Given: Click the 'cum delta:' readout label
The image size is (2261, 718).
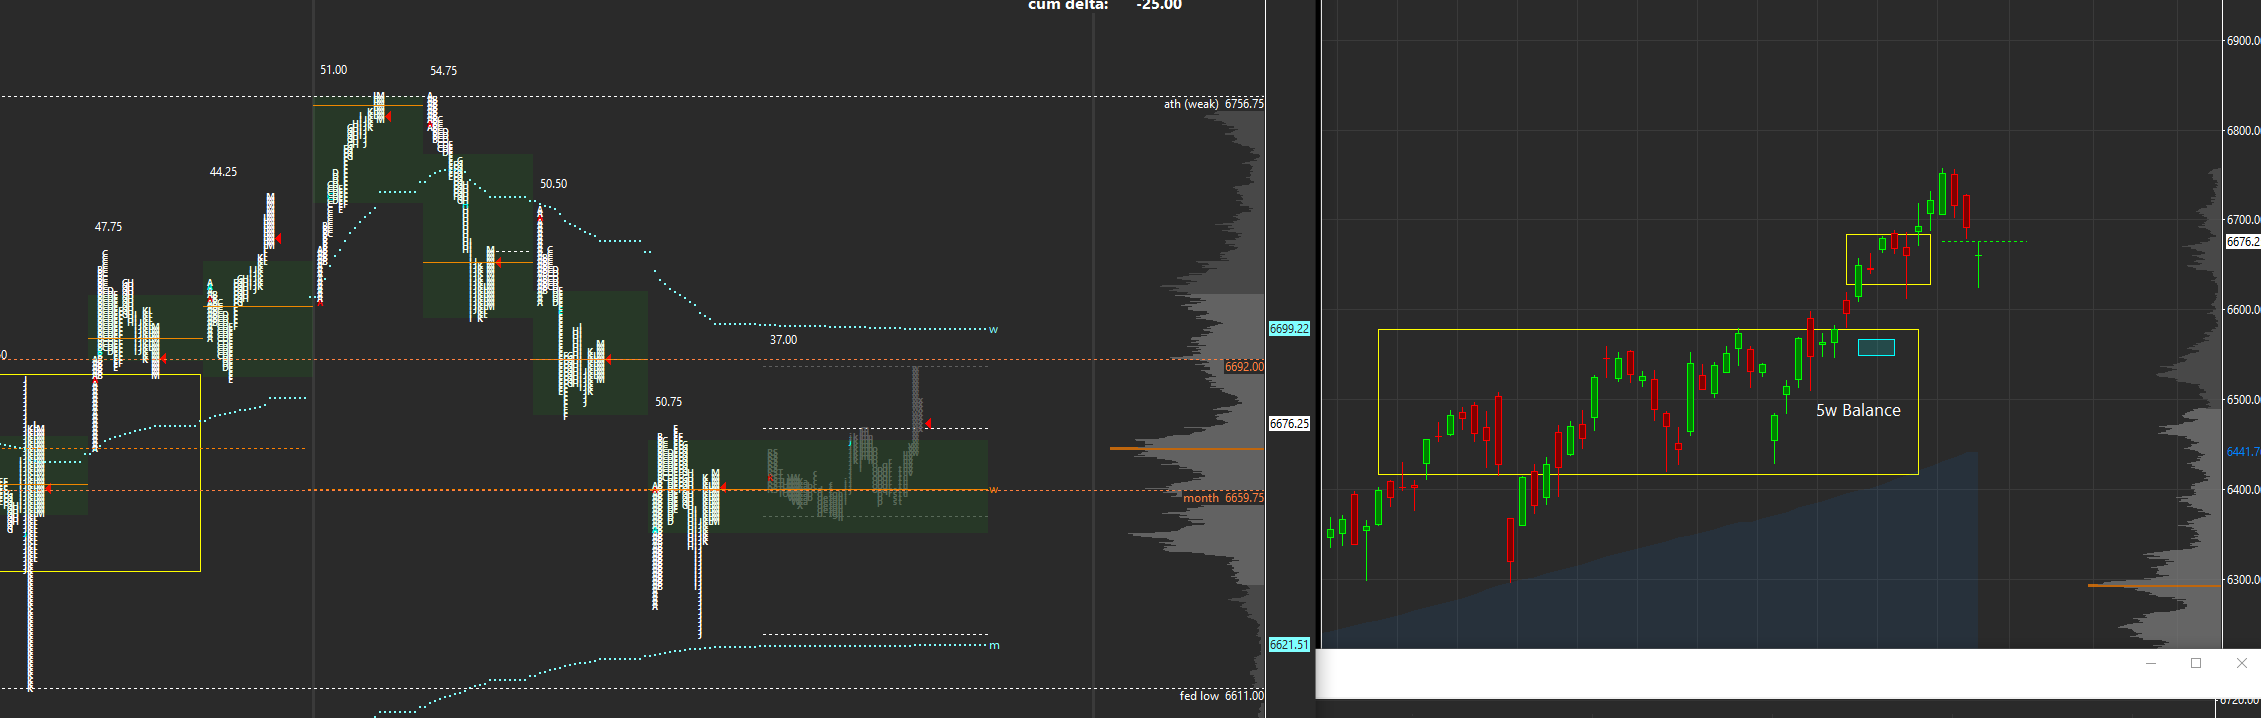Looking at the screenshot, I should 1068,5.
